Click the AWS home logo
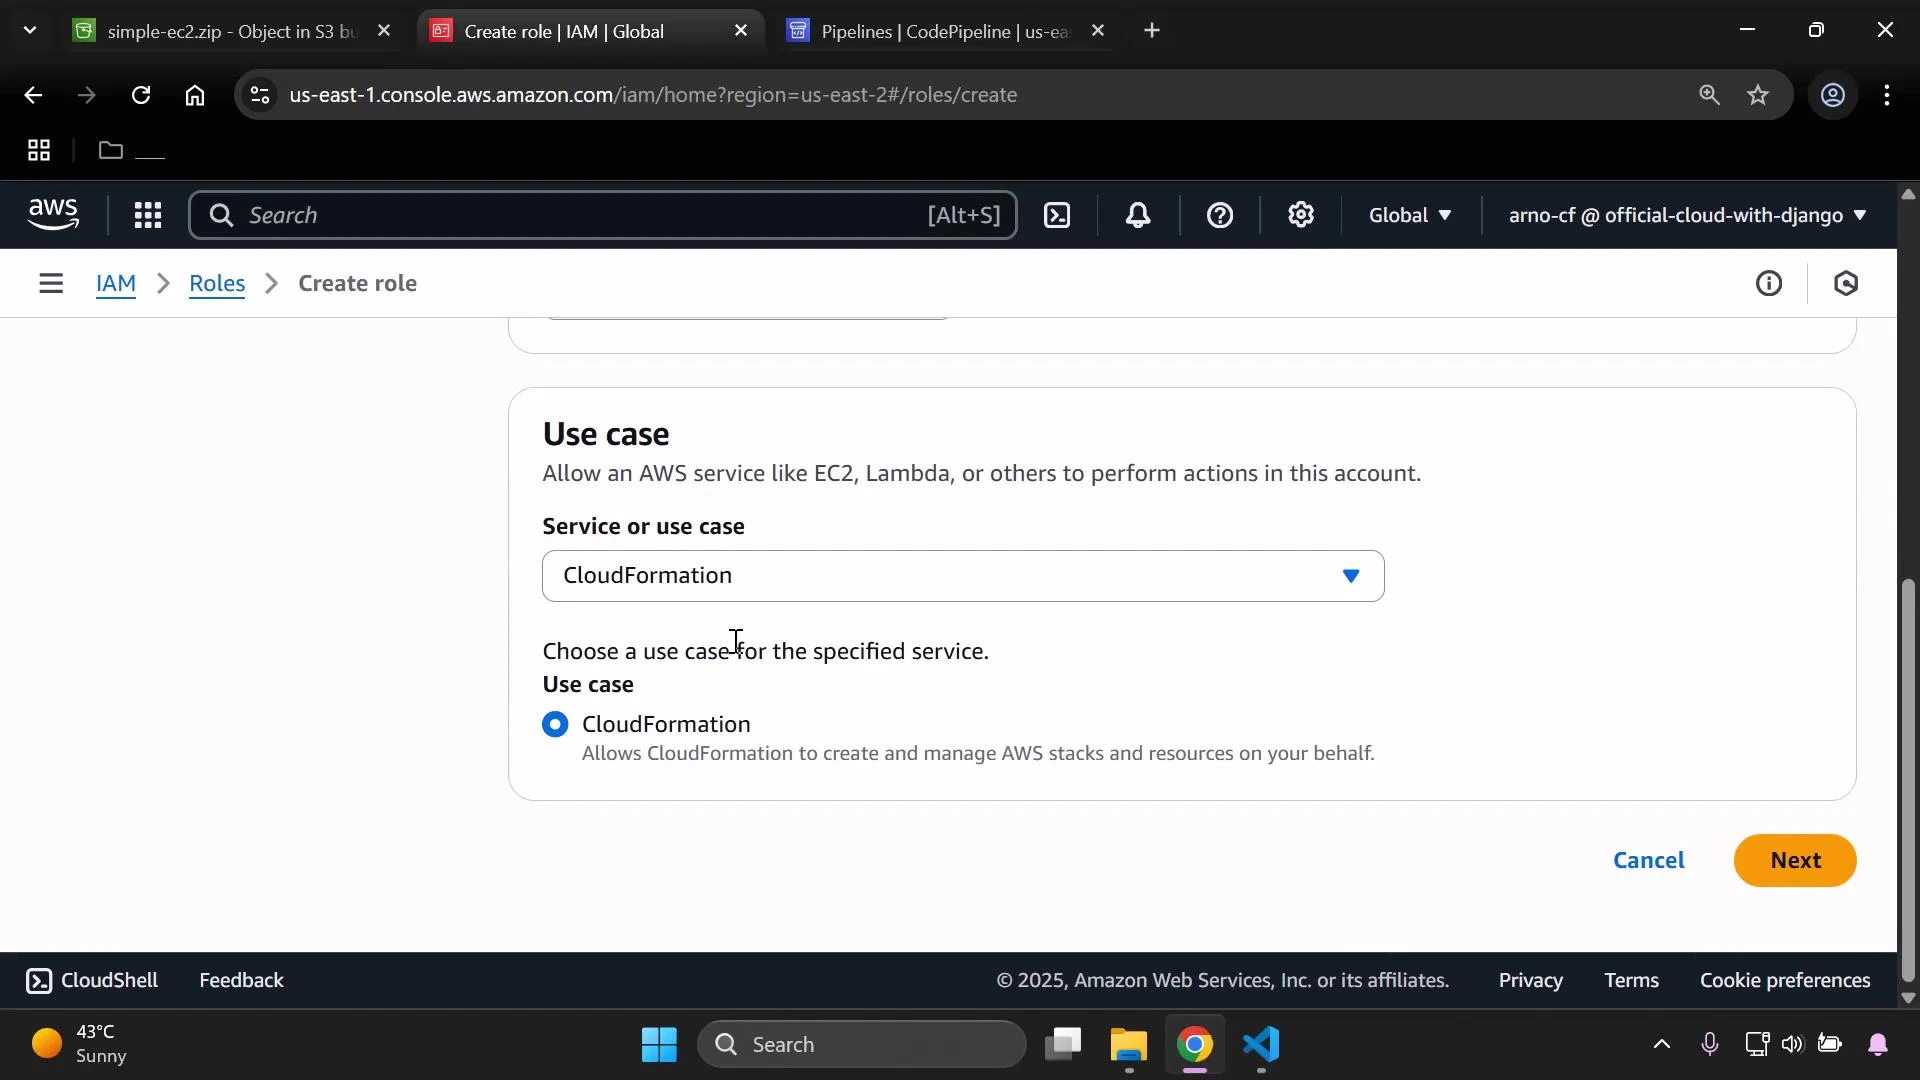This screenshot has height=1080, width=1920. coord(53,214)
